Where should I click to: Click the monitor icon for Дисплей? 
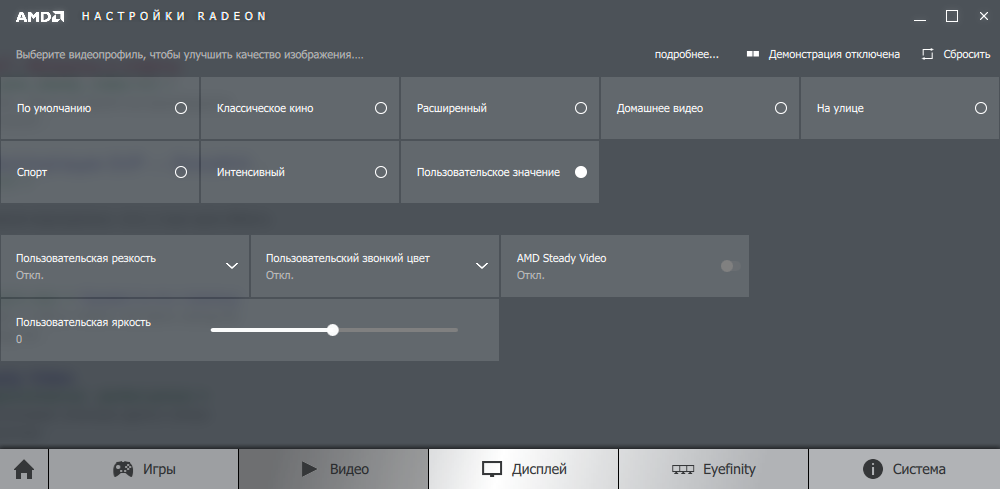(491, 469)
